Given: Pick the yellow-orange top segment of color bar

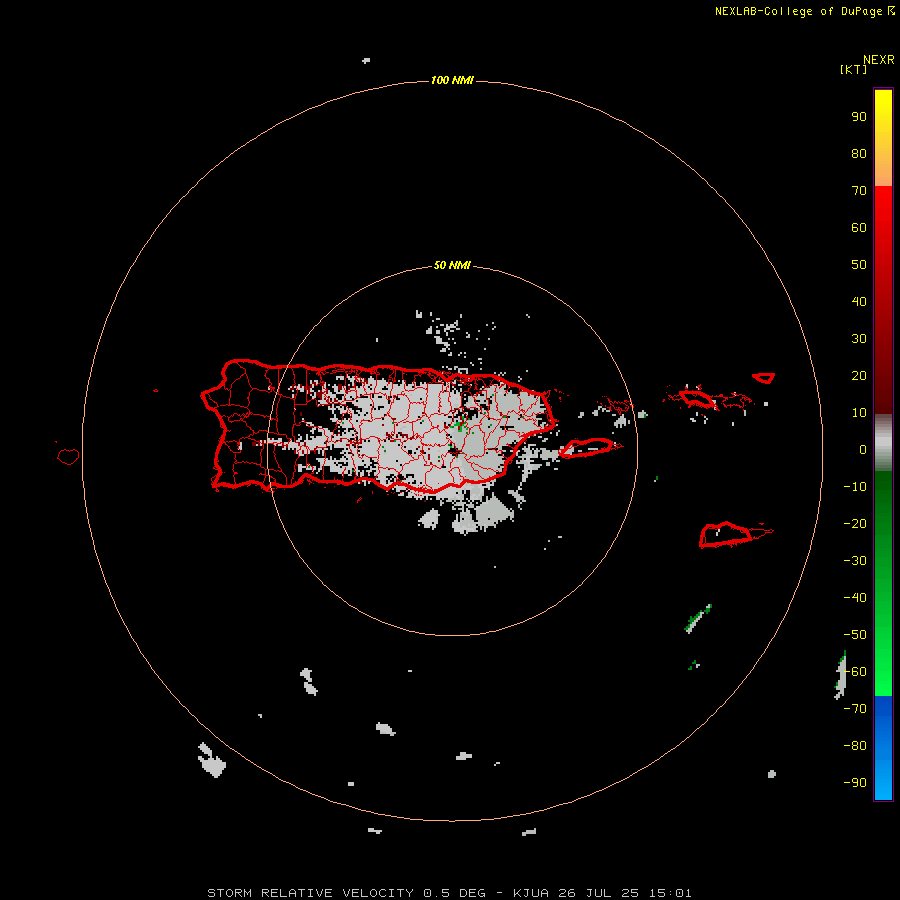Looking at the screenshot, I should point(883,138).
